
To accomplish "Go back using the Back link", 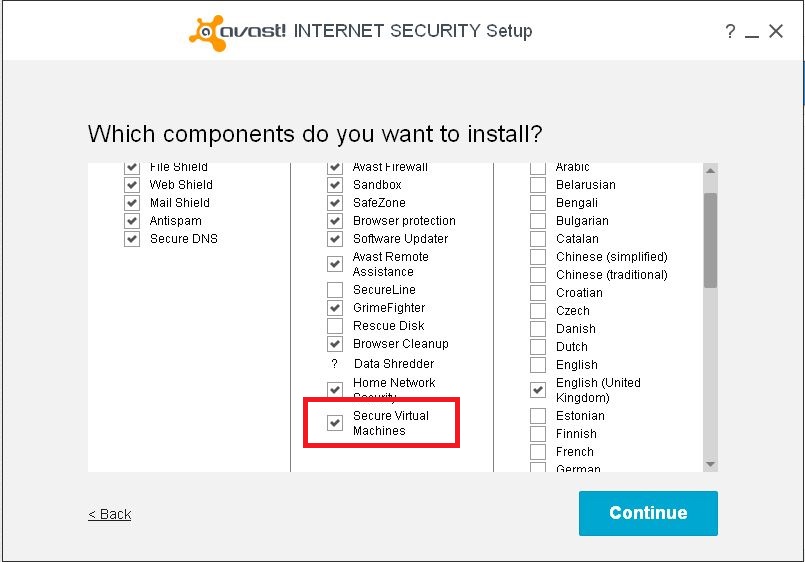I will 109,514.
